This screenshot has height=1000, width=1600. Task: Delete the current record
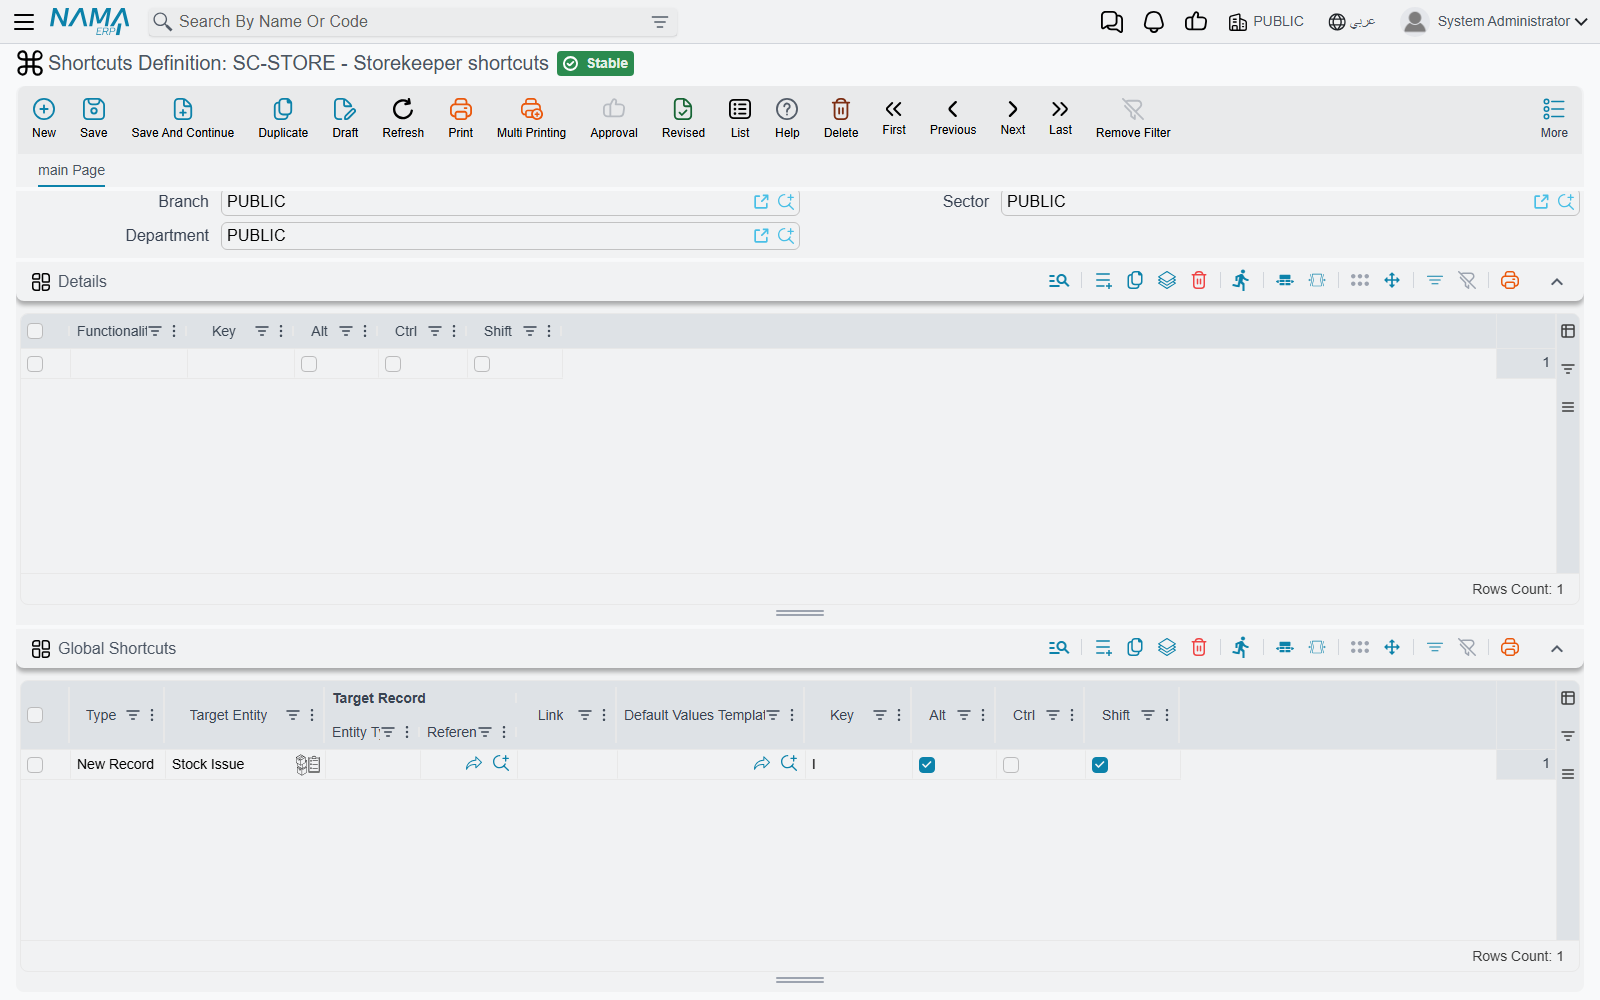click(841, 118)
